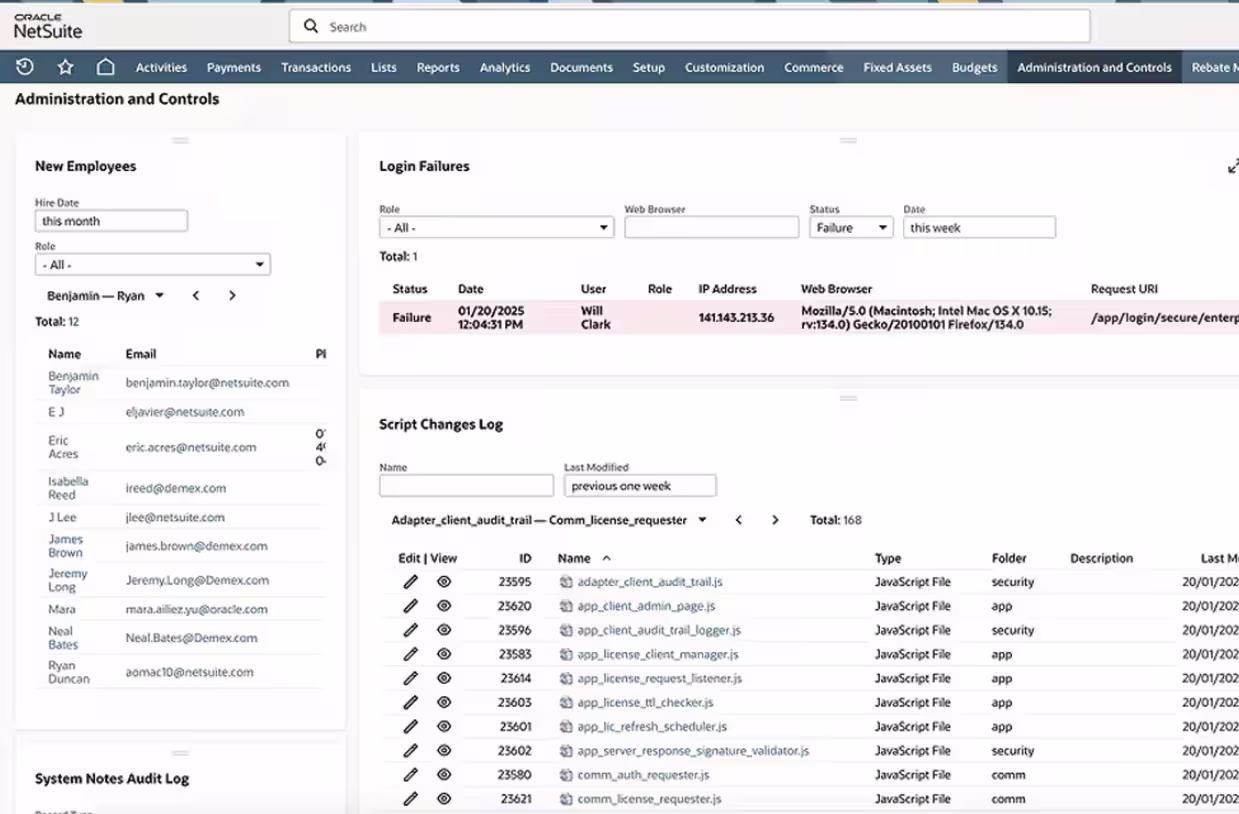Open the Shortcuts star icon

(65, 67)
